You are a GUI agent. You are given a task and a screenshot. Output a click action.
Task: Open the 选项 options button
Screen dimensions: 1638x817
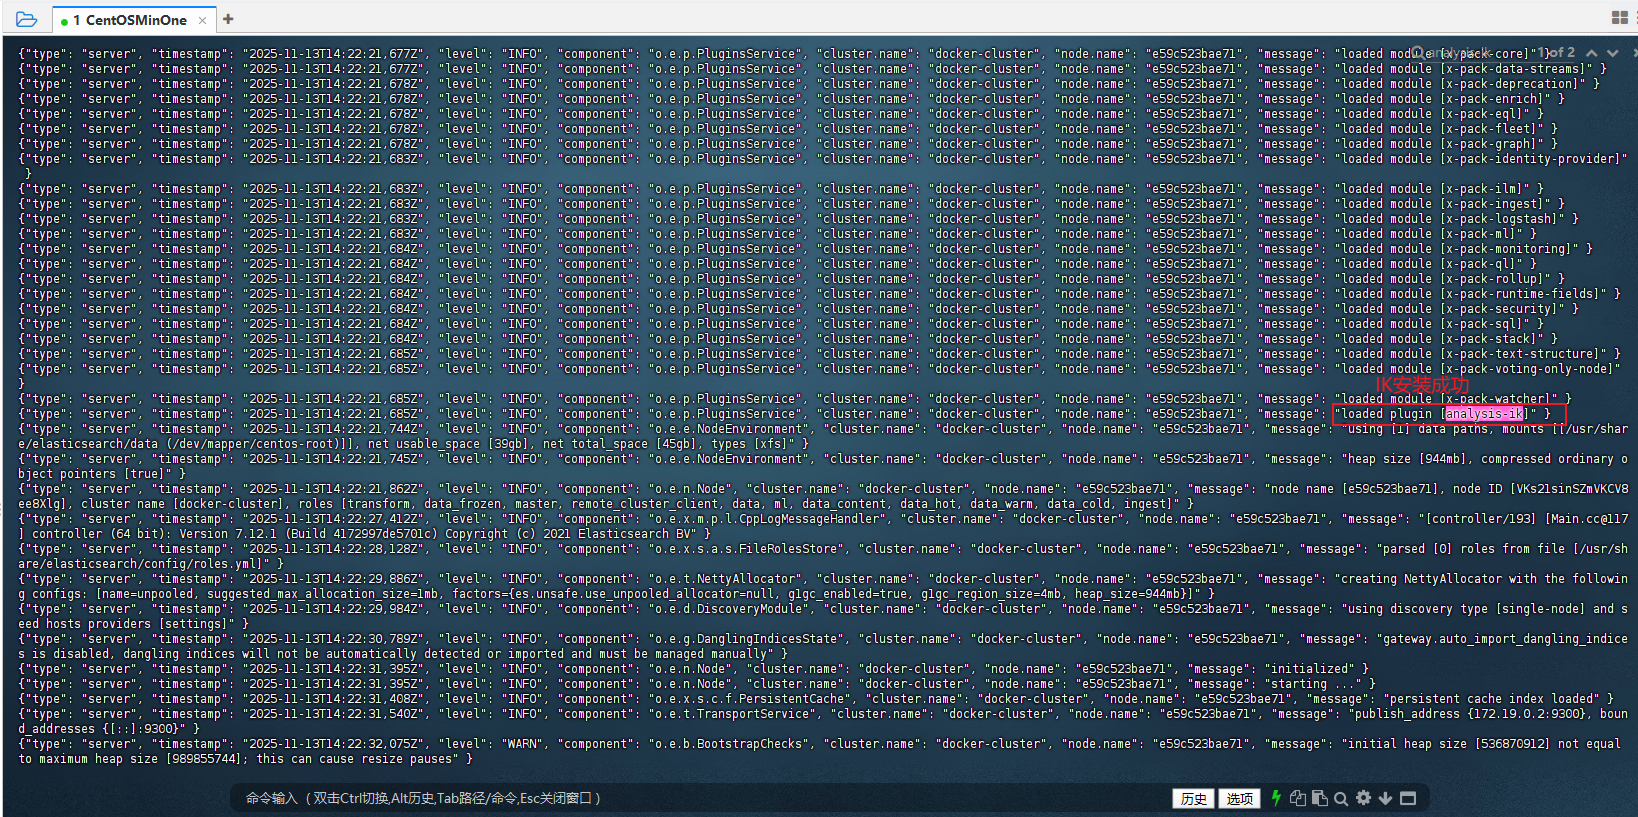[x=1239, y=798]
